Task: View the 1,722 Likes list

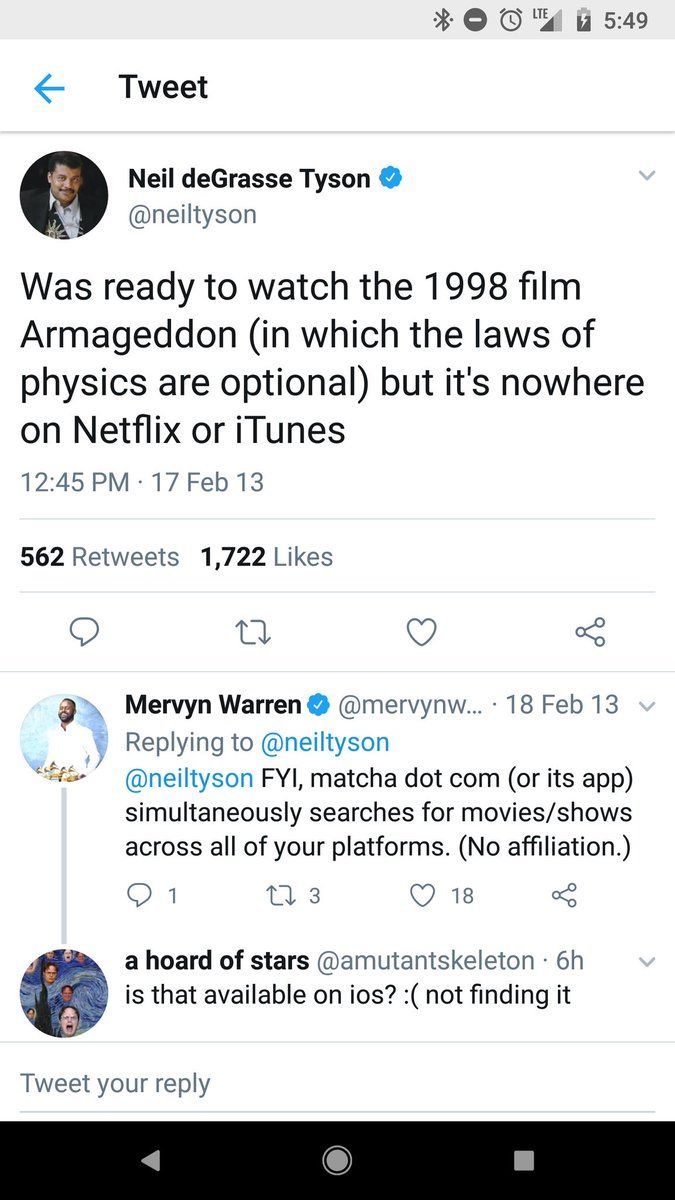Action: 267,557
